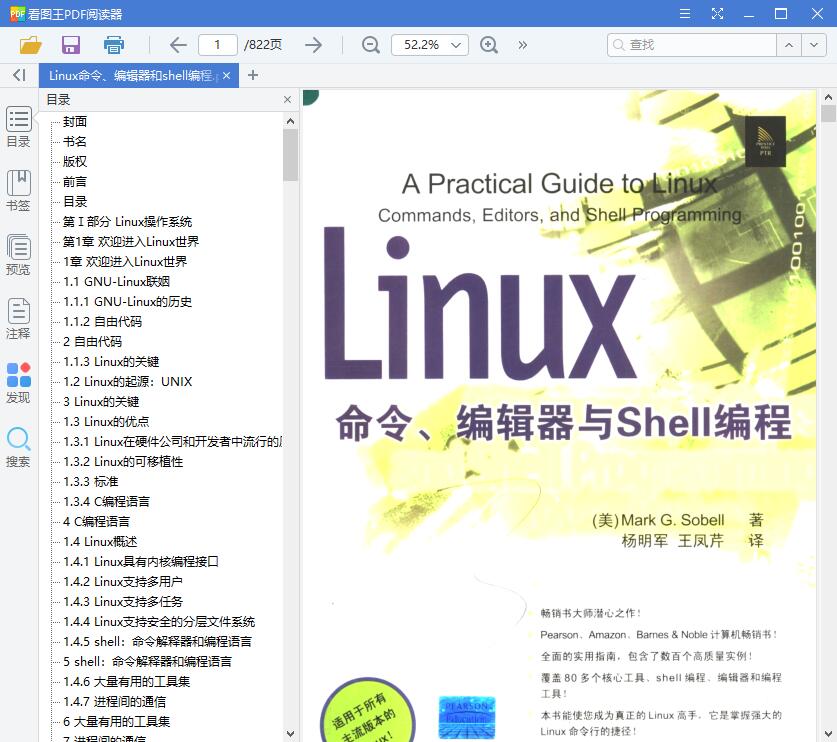Viewport: 837px width, 742px height.
Task: Select 1.3.3 标准 outline entry
Action: [x=91, y=481]
